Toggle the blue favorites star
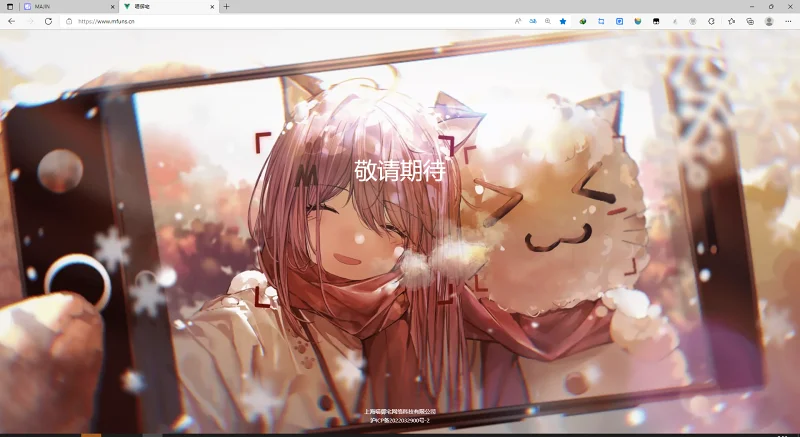Image resolution: width=800 pixels, height=437 pixels. pos(563,21)
